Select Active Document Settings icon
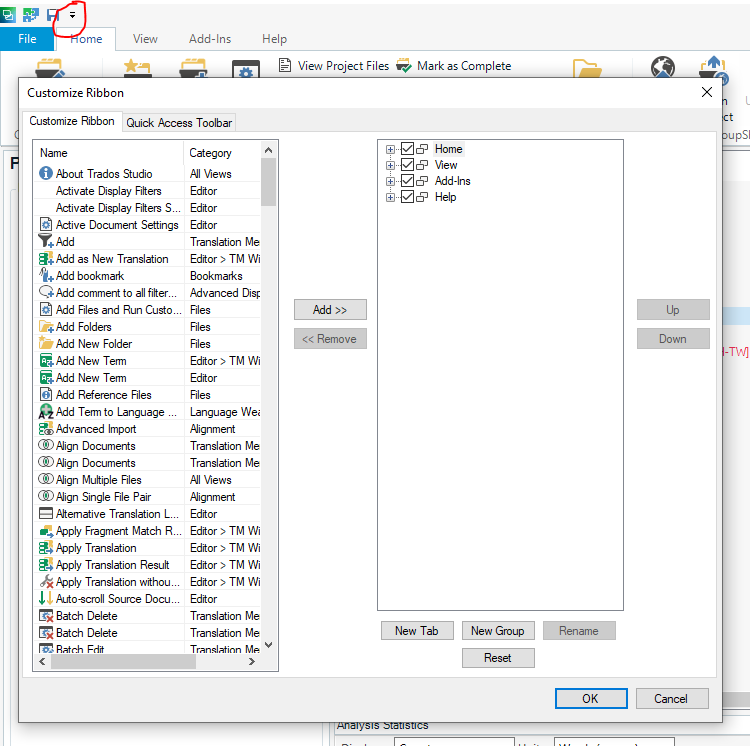Screen dimensions: 750x746 click(46, 224)
